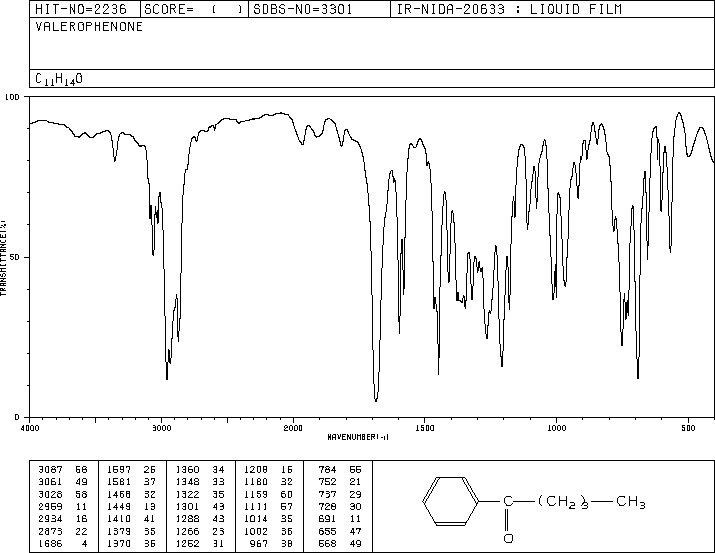Select peak table entry 1301
The height and width of the screenshot is (553, 715).
(x=200, y=506)
